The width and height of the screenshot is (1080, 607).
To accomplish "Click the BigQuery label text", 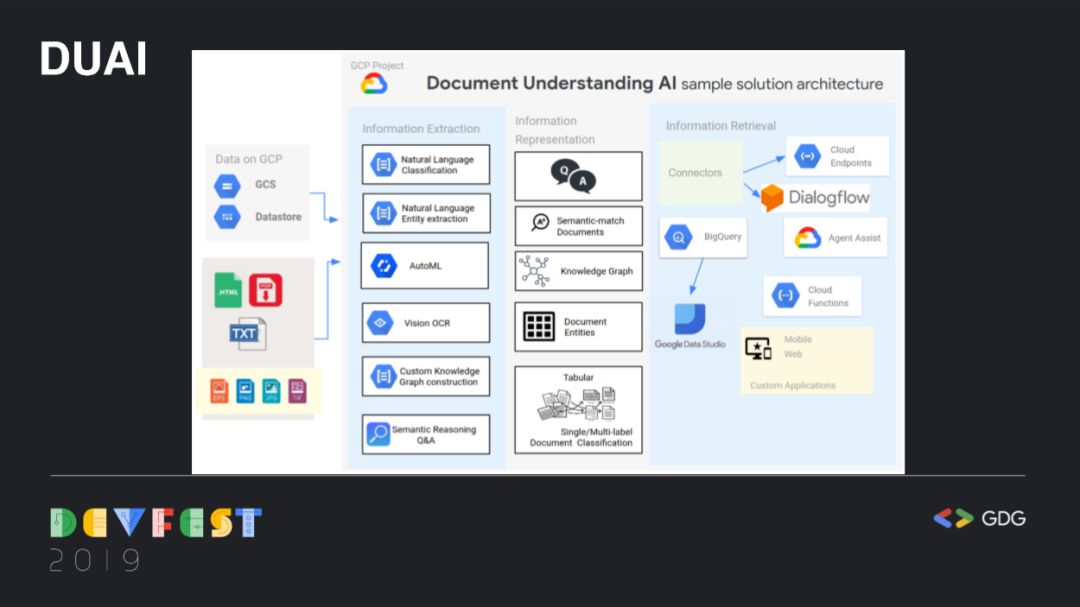I will pos(723,237).
